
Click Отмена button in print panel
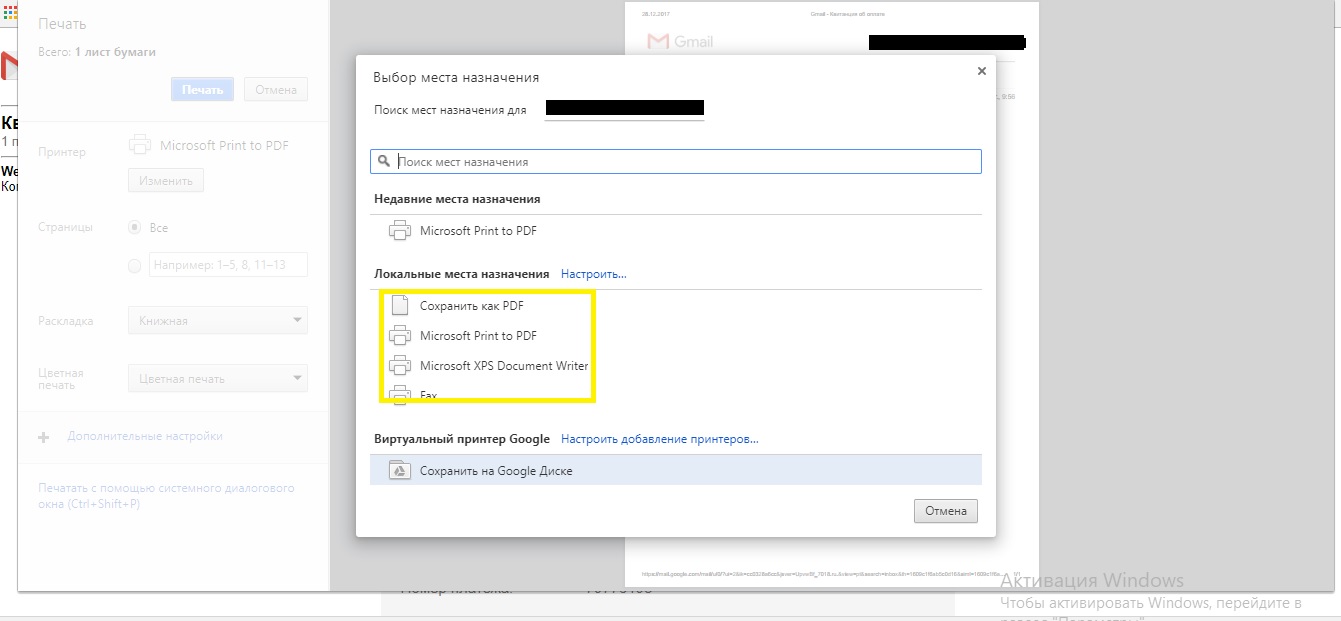[x=276, y=89]
